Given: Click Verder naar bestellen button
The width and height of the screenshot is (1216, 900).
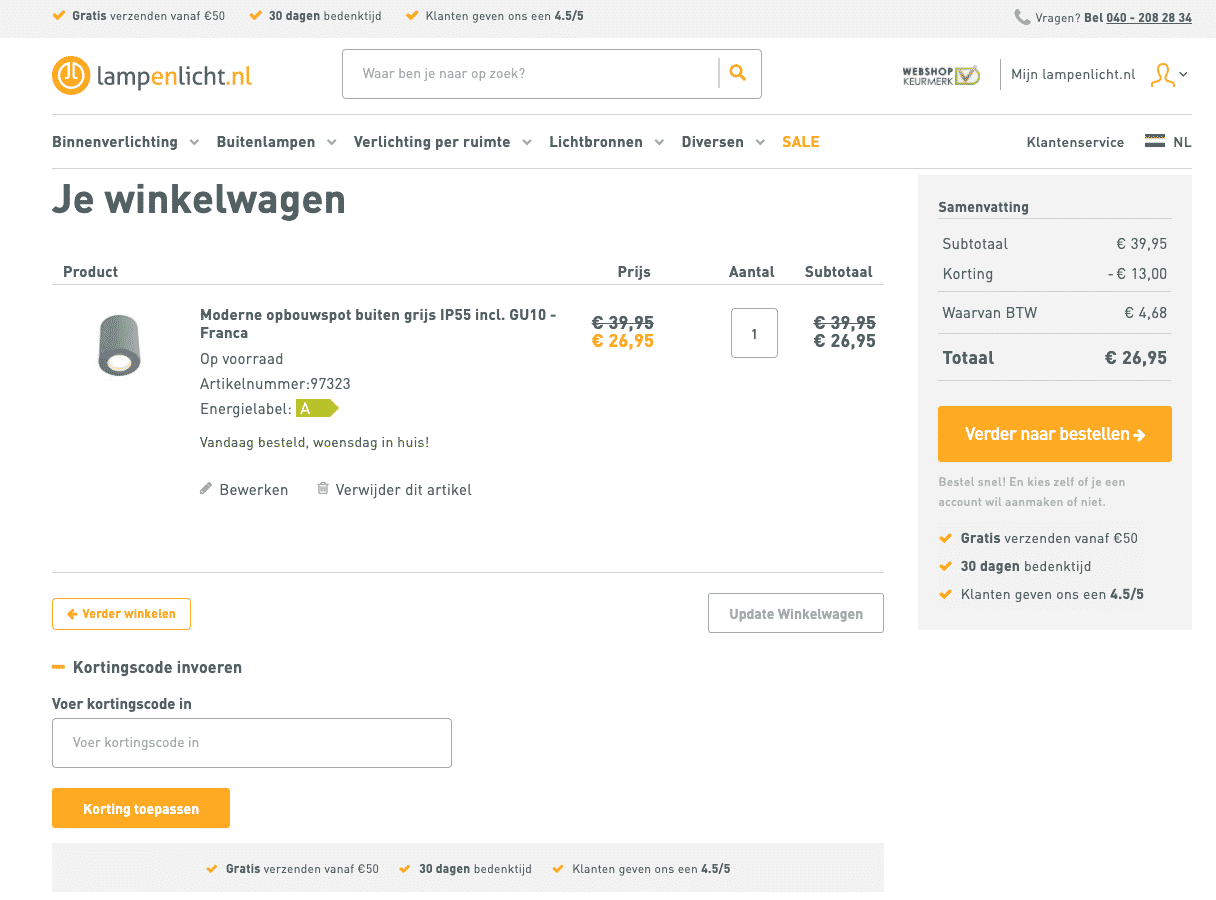Looking at the screenshot, I should [1054, 434].
